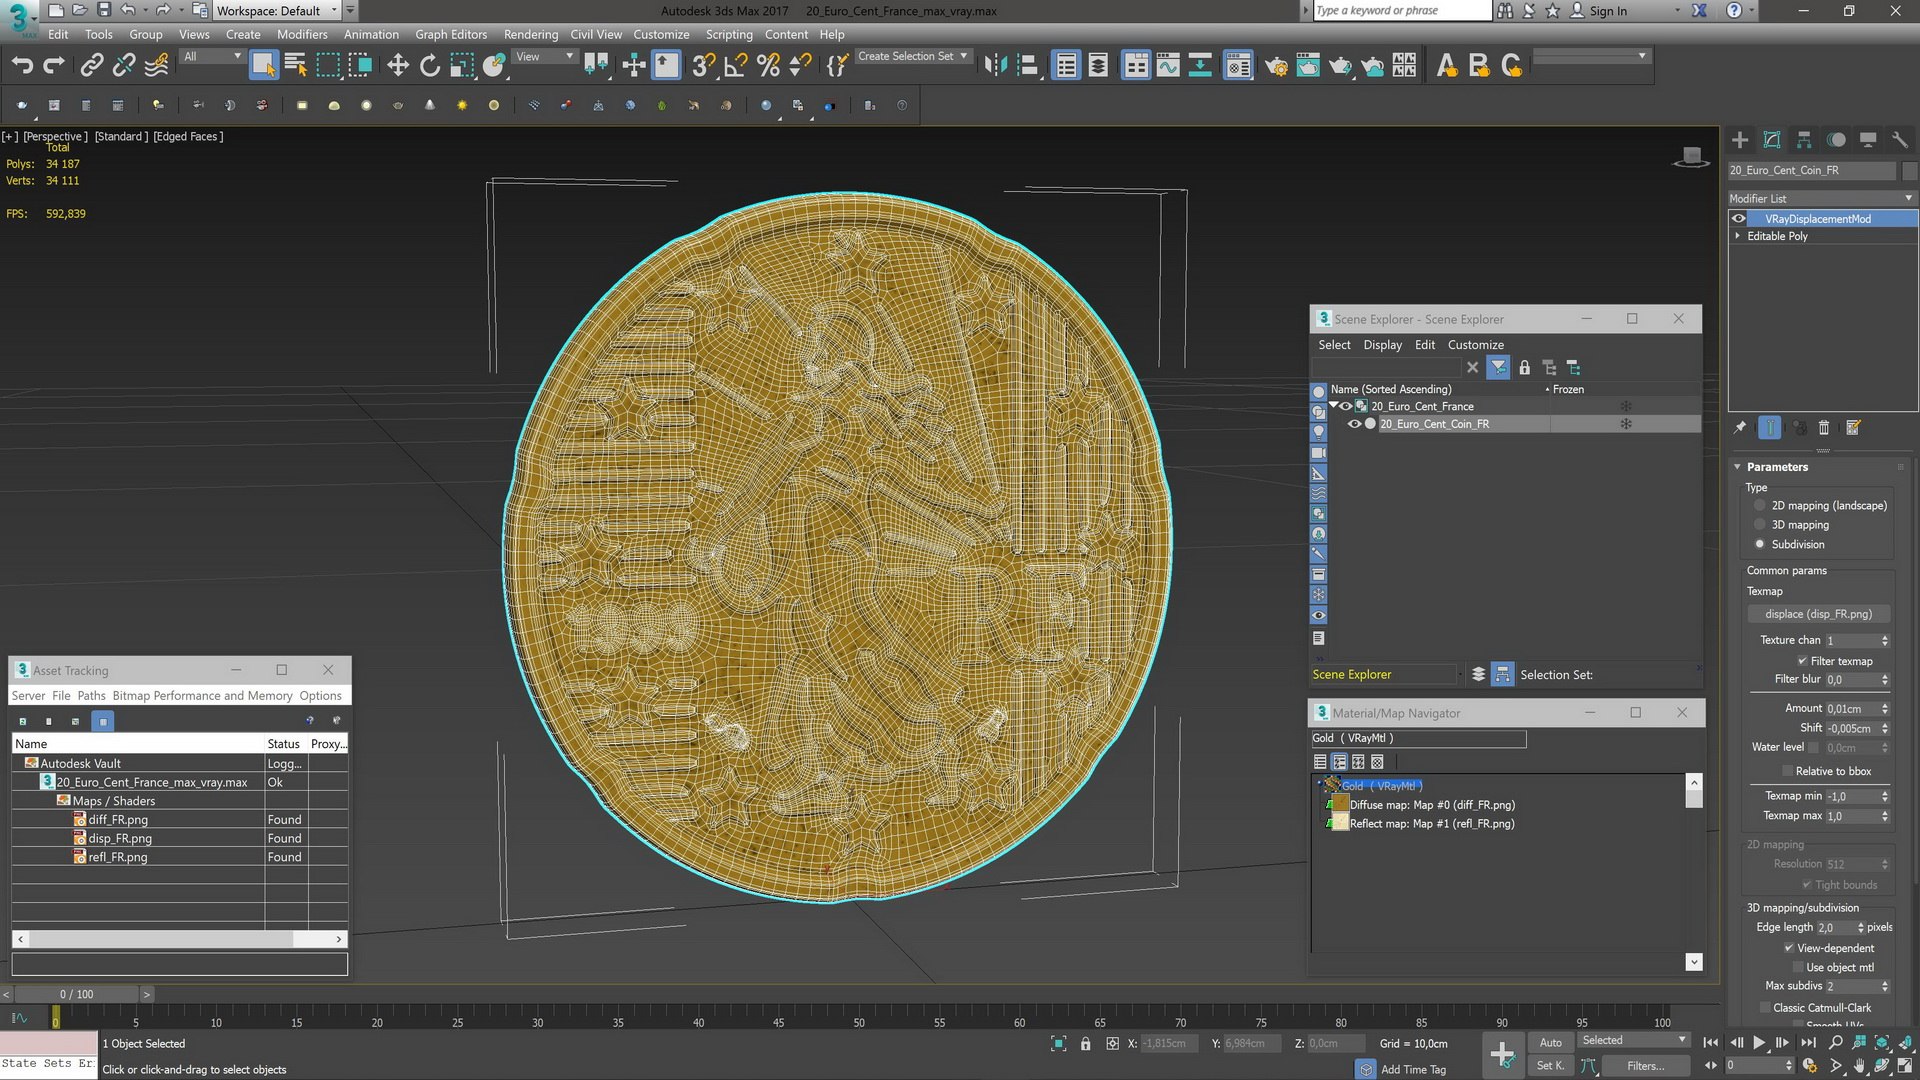The image size is (1920, 1080).
Task: Activate the Select Object tool
Action: [263, 66]
